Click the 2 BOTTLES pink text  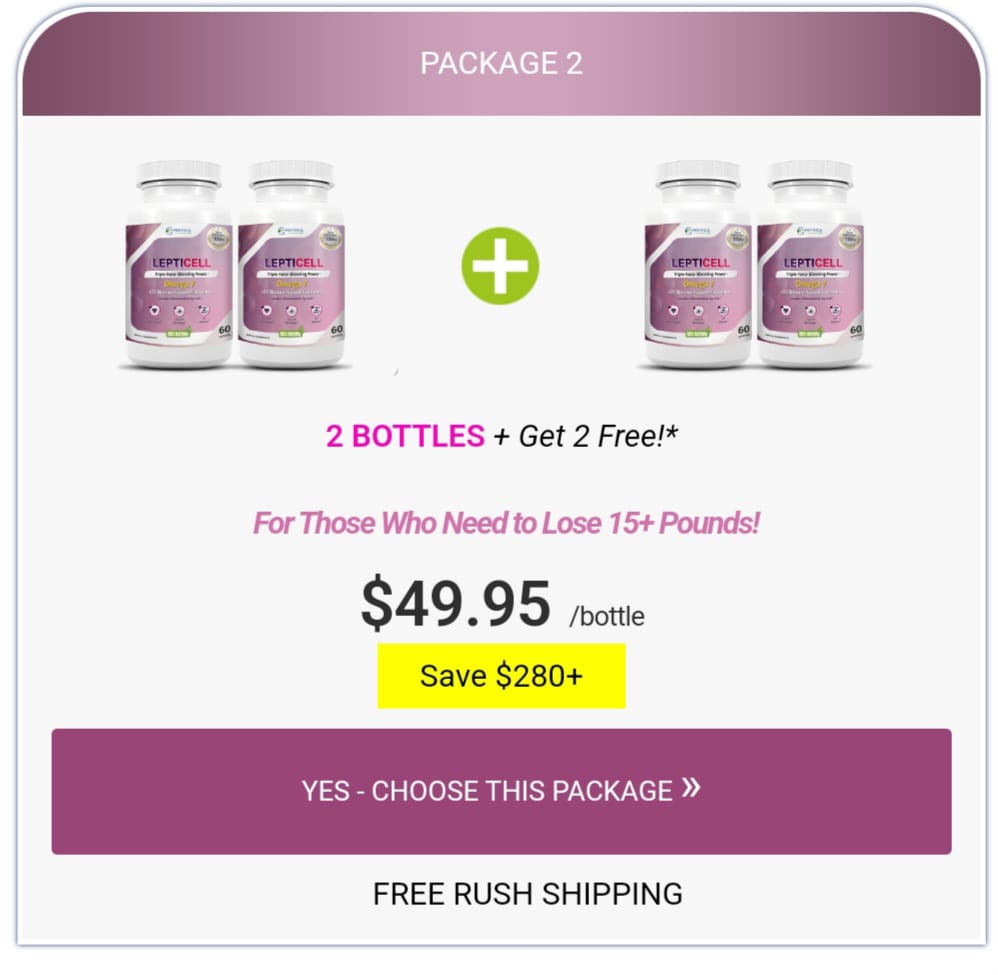(405, 437)
